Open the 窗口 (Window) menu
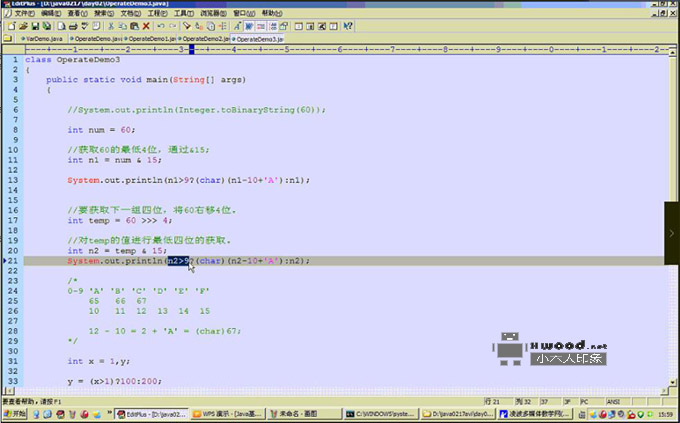This screenshot has height=423, width=680. coord(244,13)
